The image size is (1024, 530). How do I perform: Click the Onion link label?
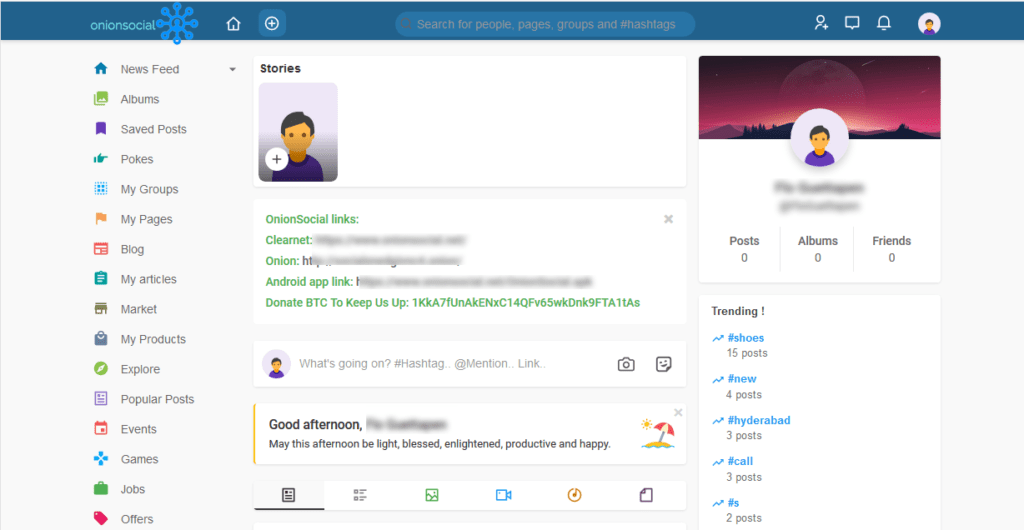tap(282, 261)
